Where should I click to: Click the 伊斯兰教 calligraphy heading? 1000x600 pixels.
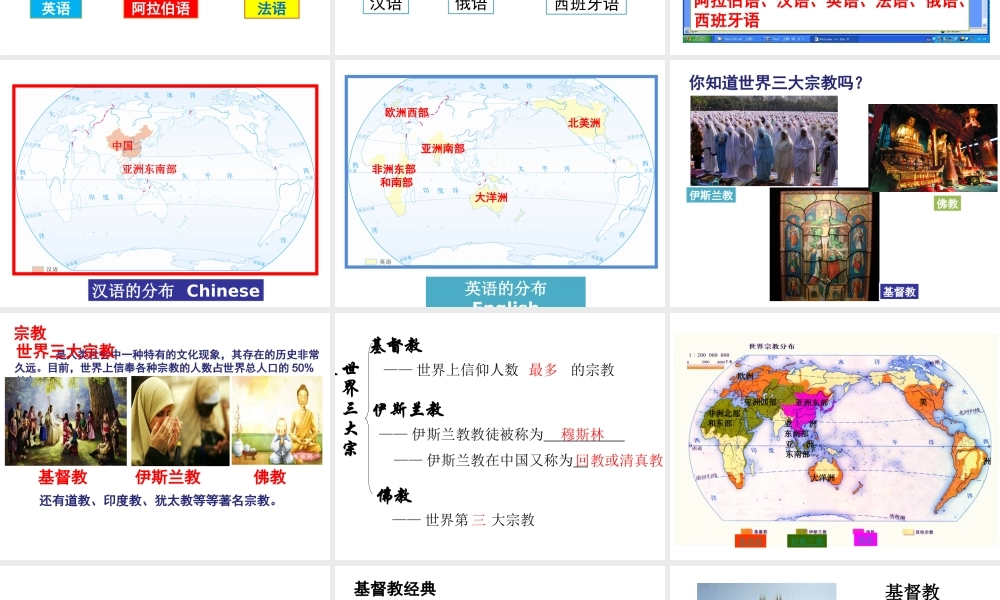coord(408,409)
